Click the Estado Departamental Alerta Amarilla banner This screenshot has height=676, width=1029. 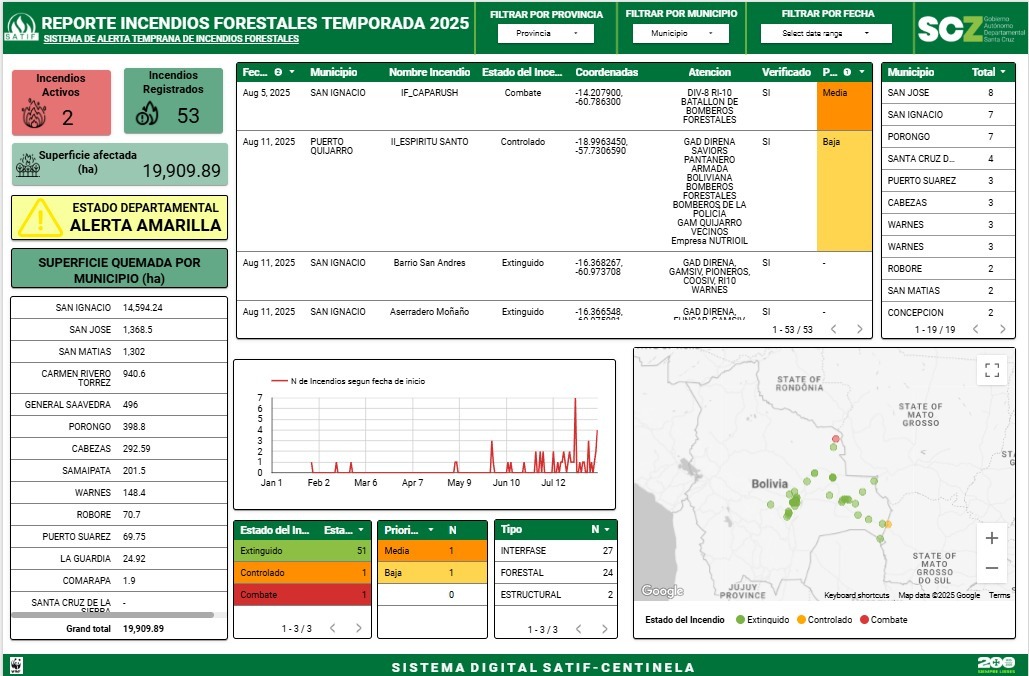point(119,217)
